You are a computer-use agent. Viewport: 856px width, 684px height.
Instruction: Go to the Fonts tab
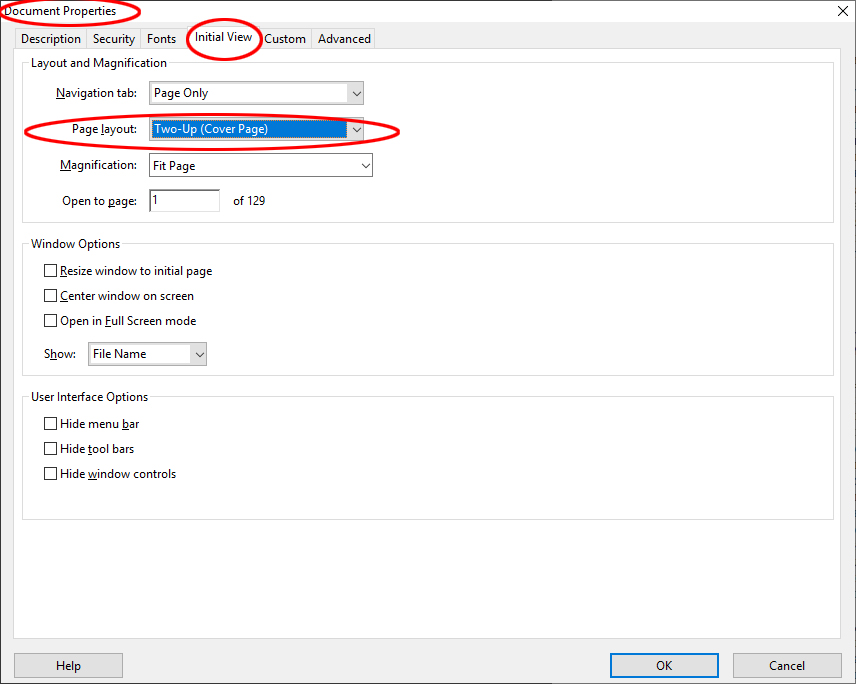[161, 39]
